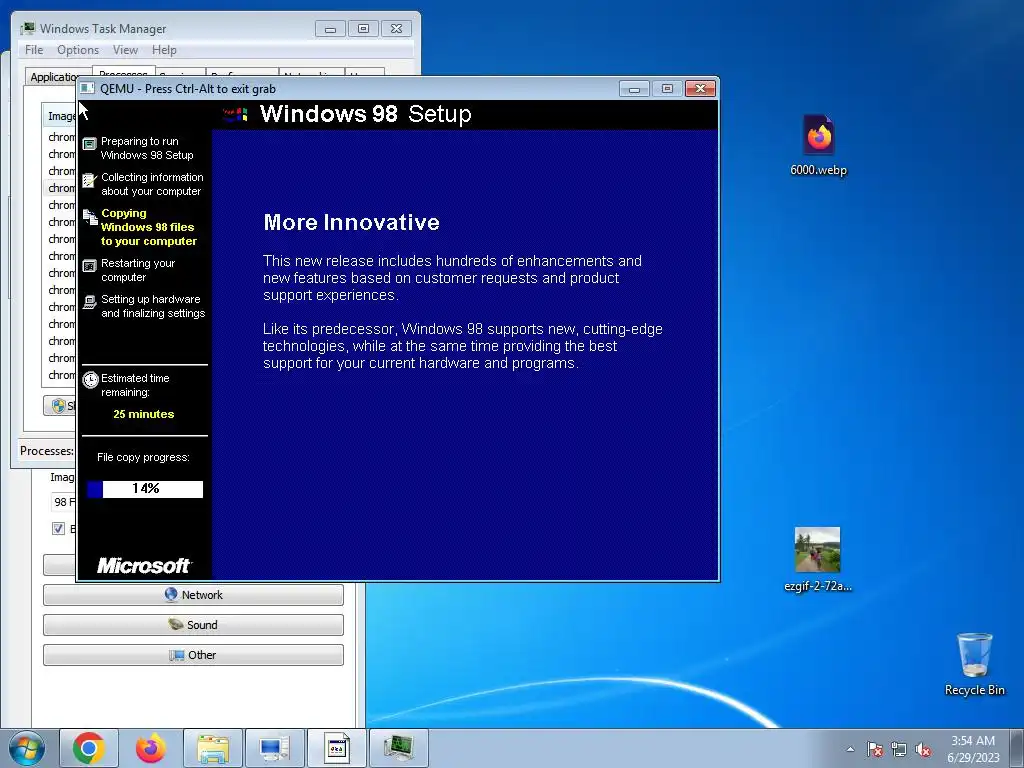The image size is (1024, 768).
Task: Click the Windows 98 logo flag icon
Action: pyautogui.click(x=236, y=115)
